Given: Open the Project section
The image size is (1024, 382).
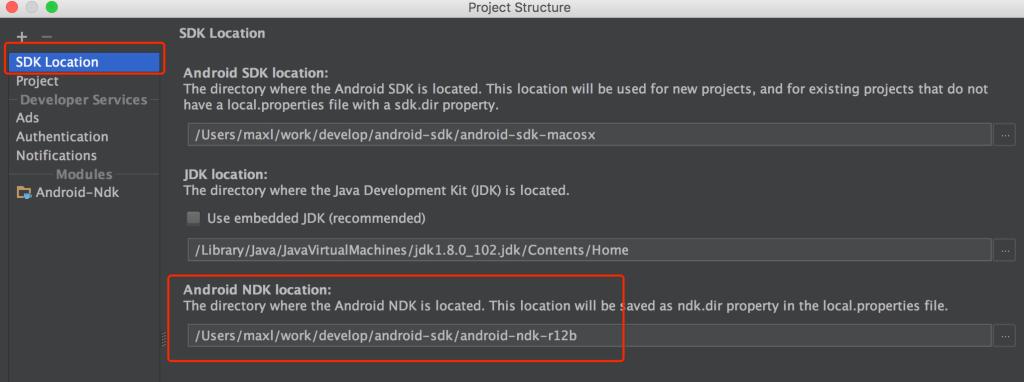Looking at the screenshot, I should coord(37,81).
